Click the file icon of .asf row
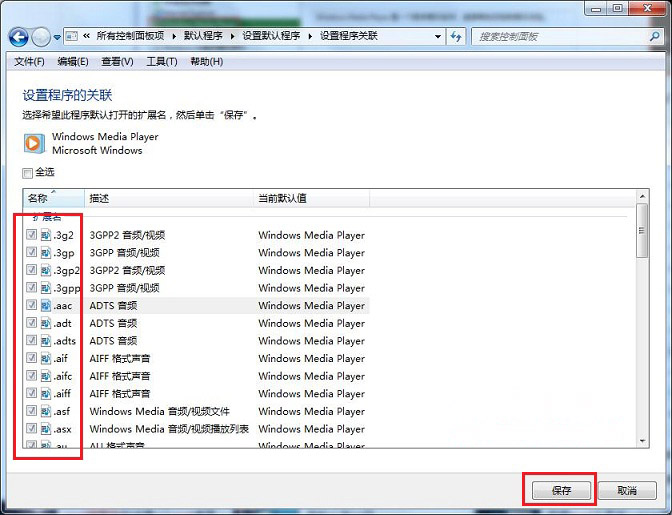This screenshot has width=672, height=515. click(45, 411)
